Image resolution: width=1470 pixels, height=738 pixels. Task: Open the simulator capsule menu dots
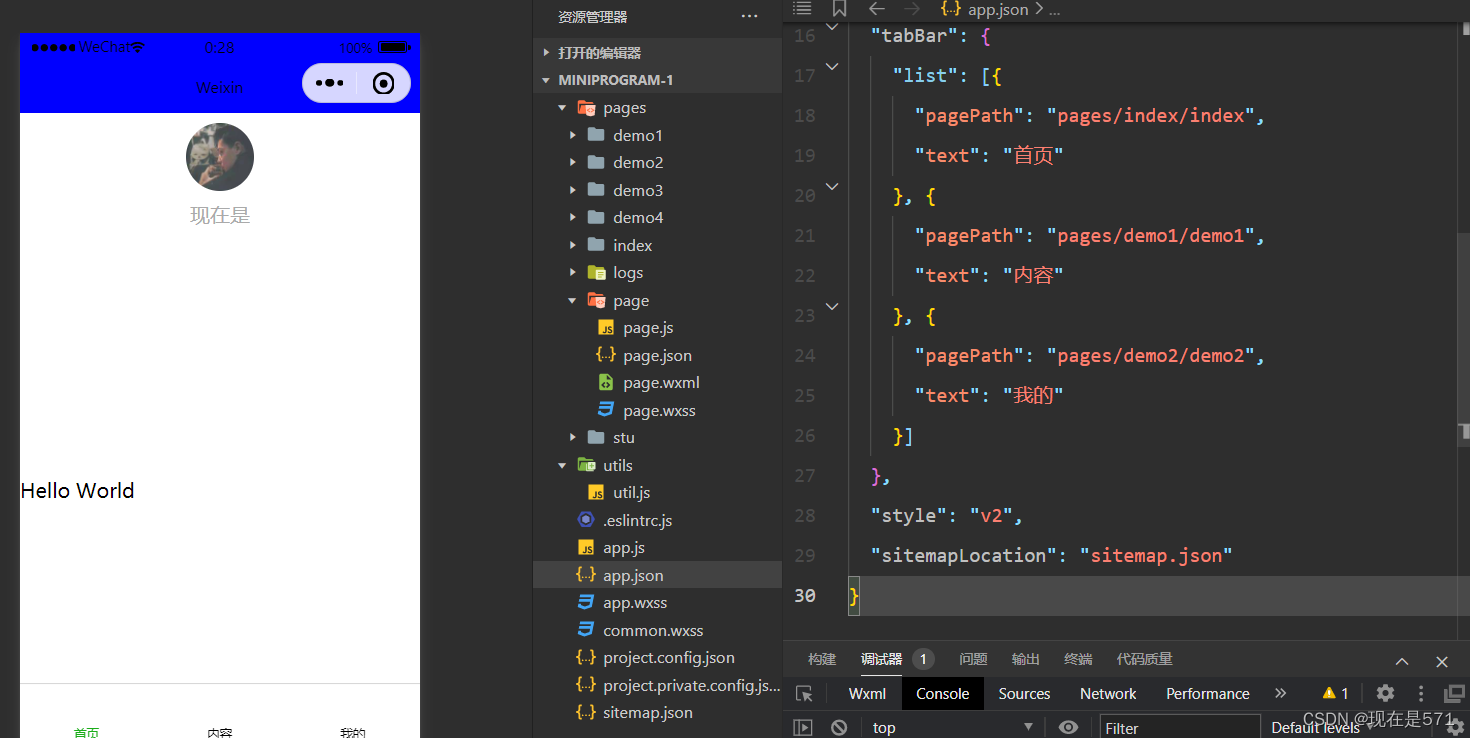[x=329, y=83]
